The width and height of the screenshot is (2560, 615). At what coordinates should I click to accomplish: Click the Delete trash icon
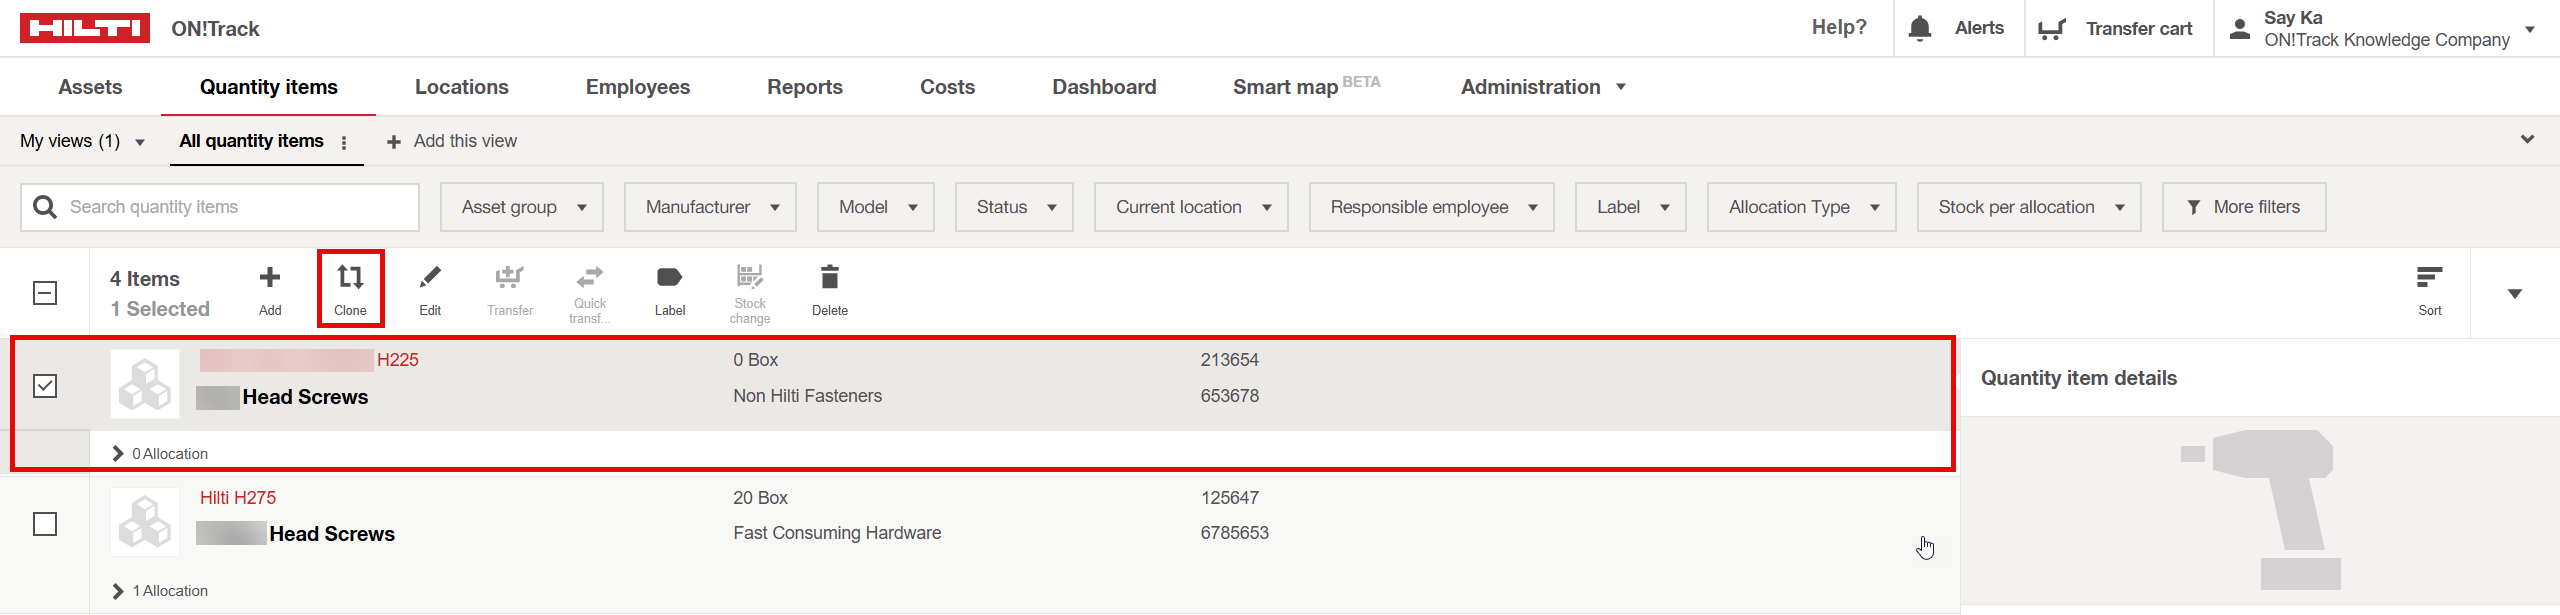click(x=829, y=278)
